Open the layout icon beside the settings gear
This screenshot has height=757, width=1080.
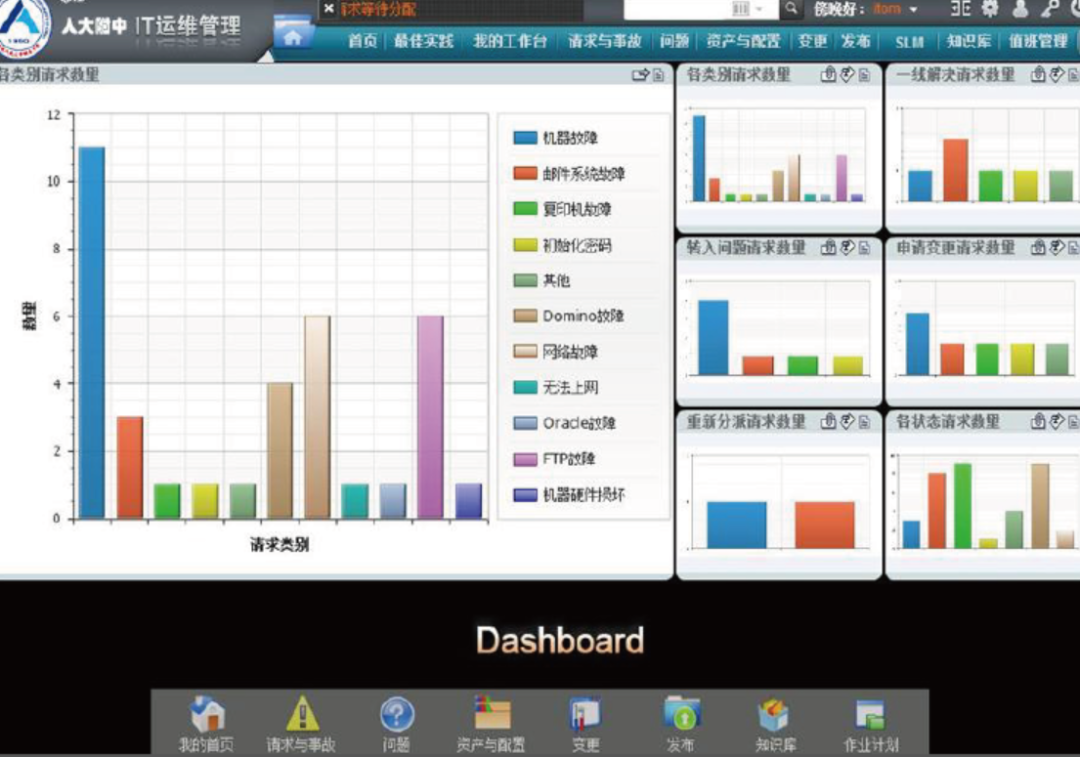[x=961, y=8]
